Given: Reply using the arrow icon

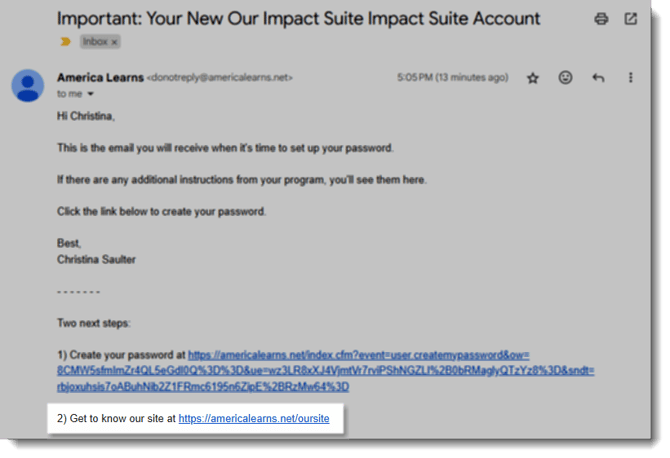Looking at the screenshot, I should click(x=598, y=78).
